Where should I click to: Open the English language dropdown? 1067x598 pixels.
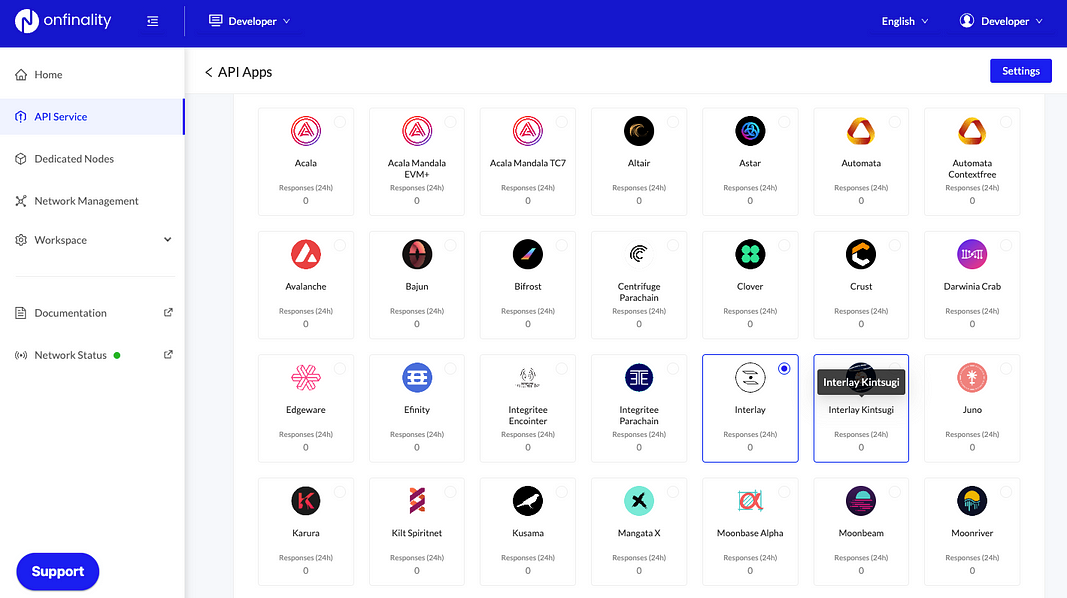904,21
